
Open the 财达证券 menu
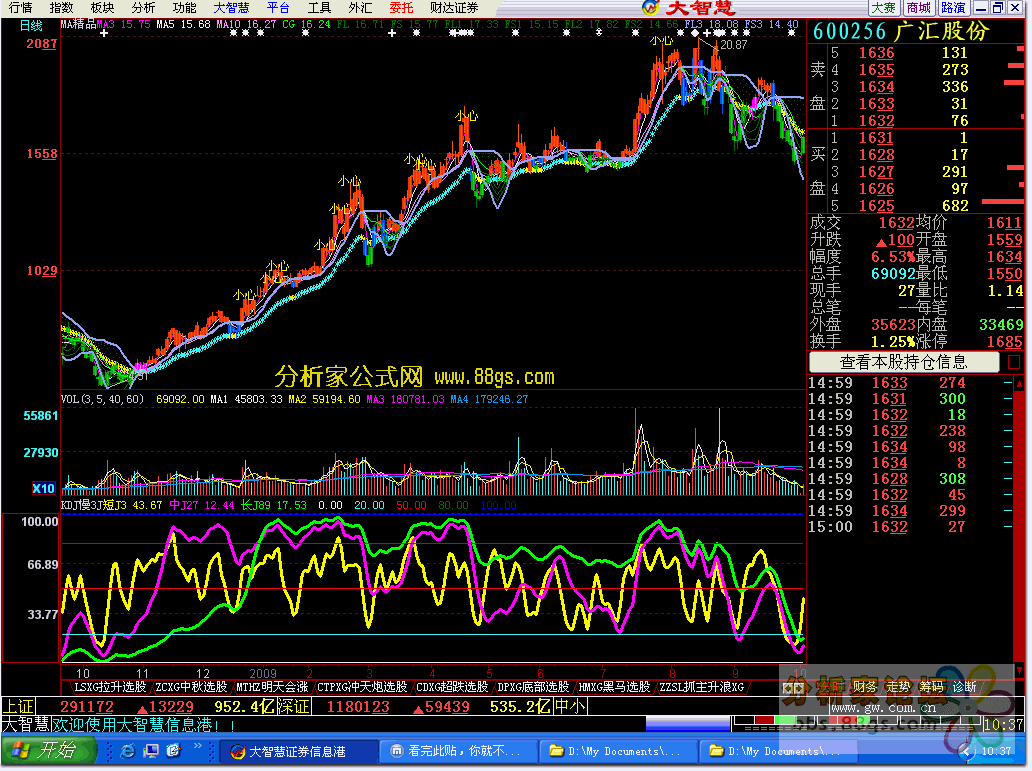tap(454, 8)
